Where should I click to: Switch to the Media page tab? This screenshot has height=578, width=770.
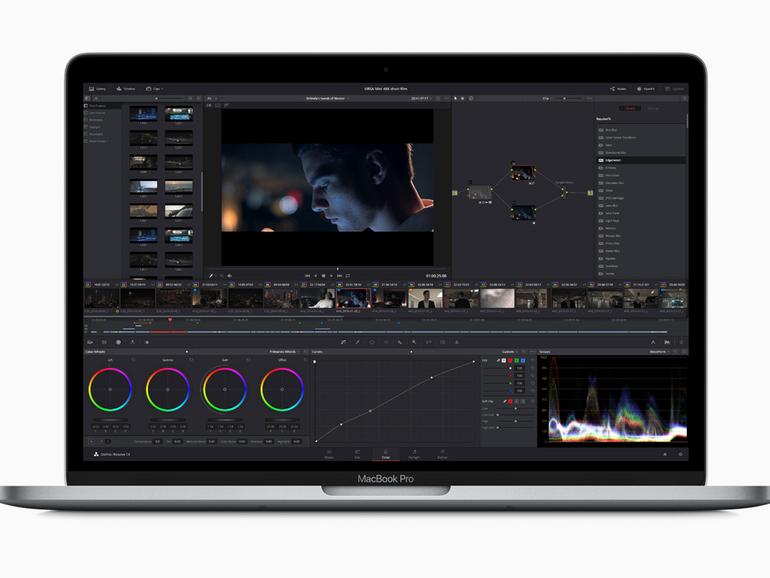[329, 454]
